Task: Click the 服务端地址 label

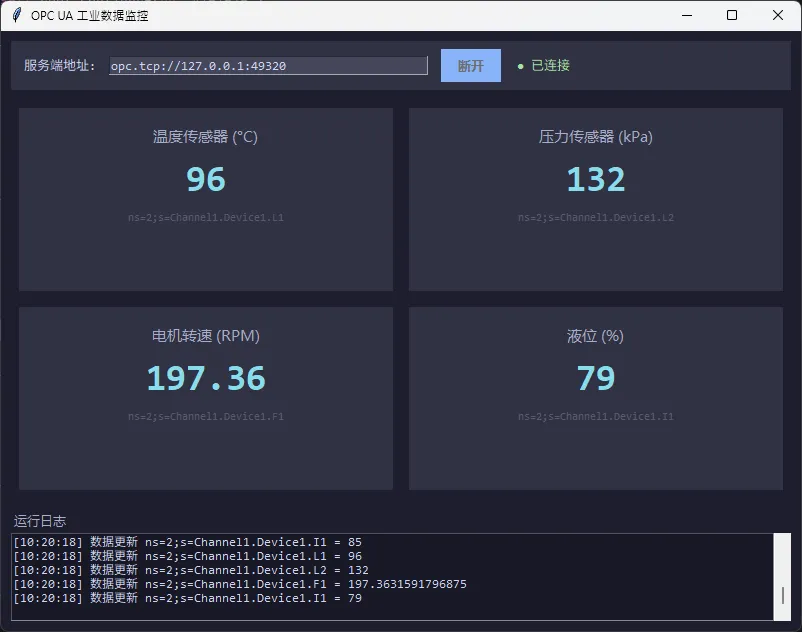Action: 59,65
